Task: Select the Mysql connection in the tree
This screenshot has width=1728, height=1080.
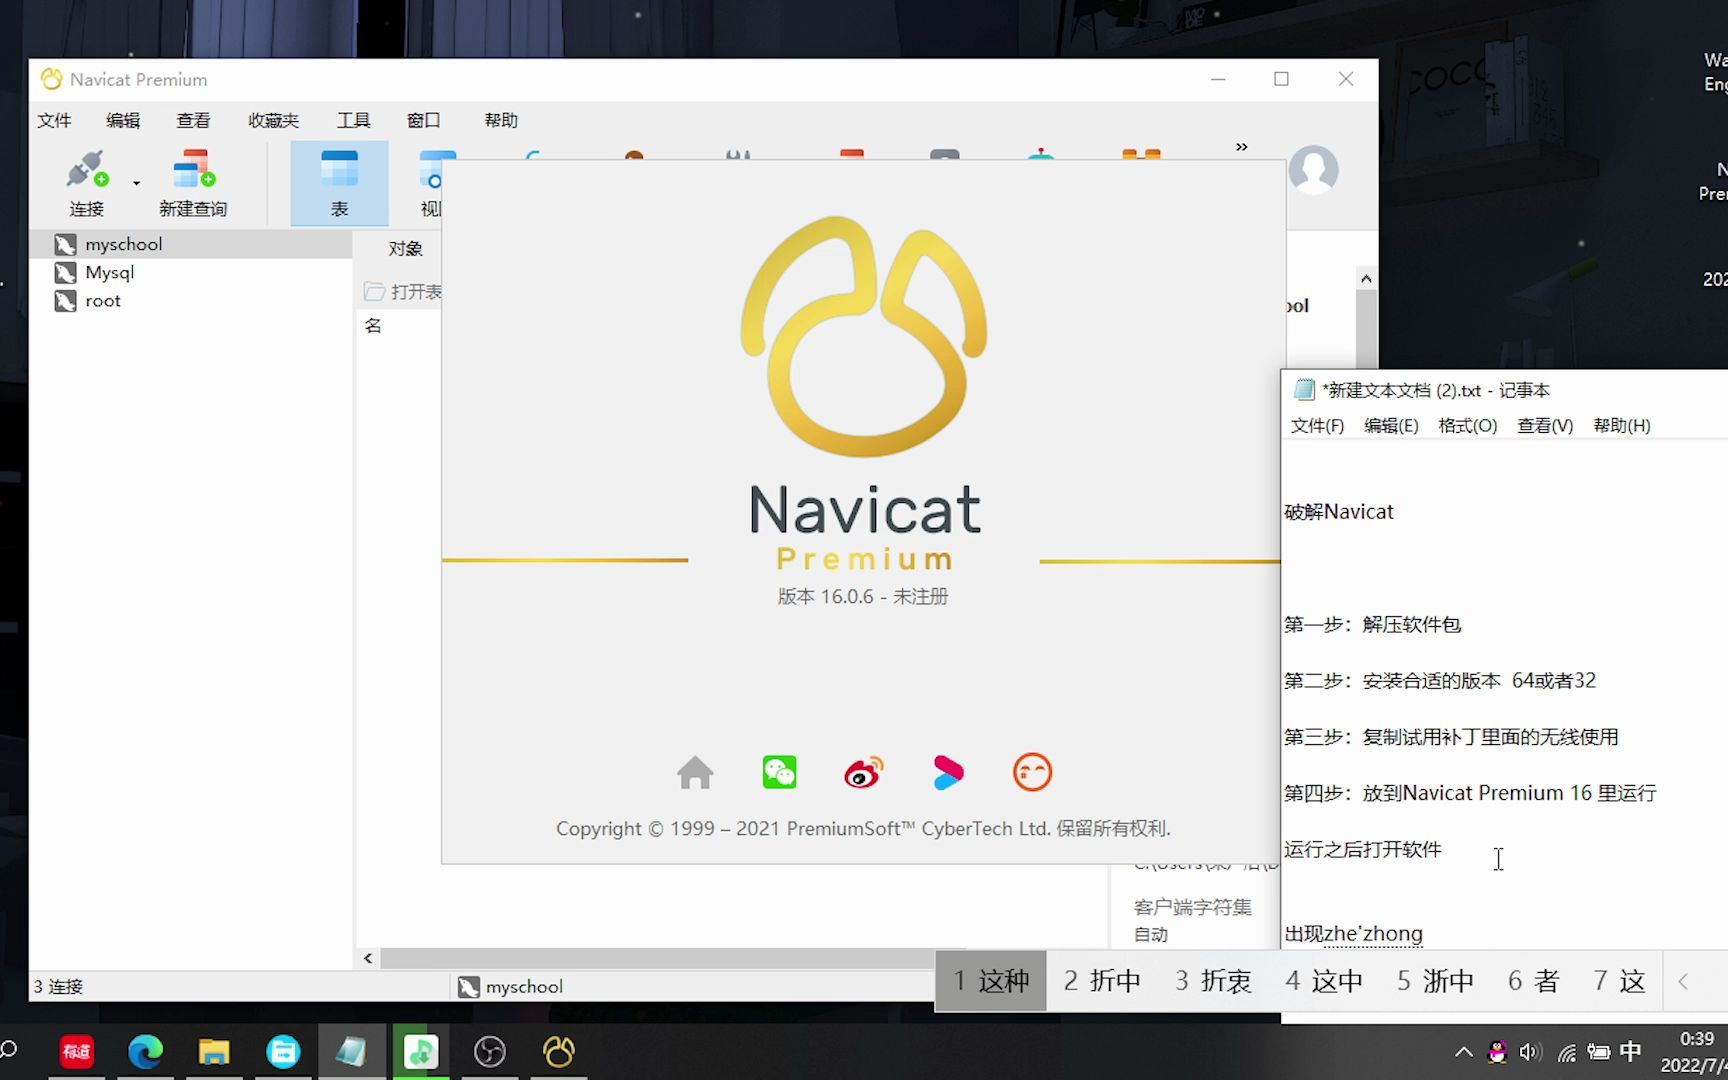Action: pos(191,272)
